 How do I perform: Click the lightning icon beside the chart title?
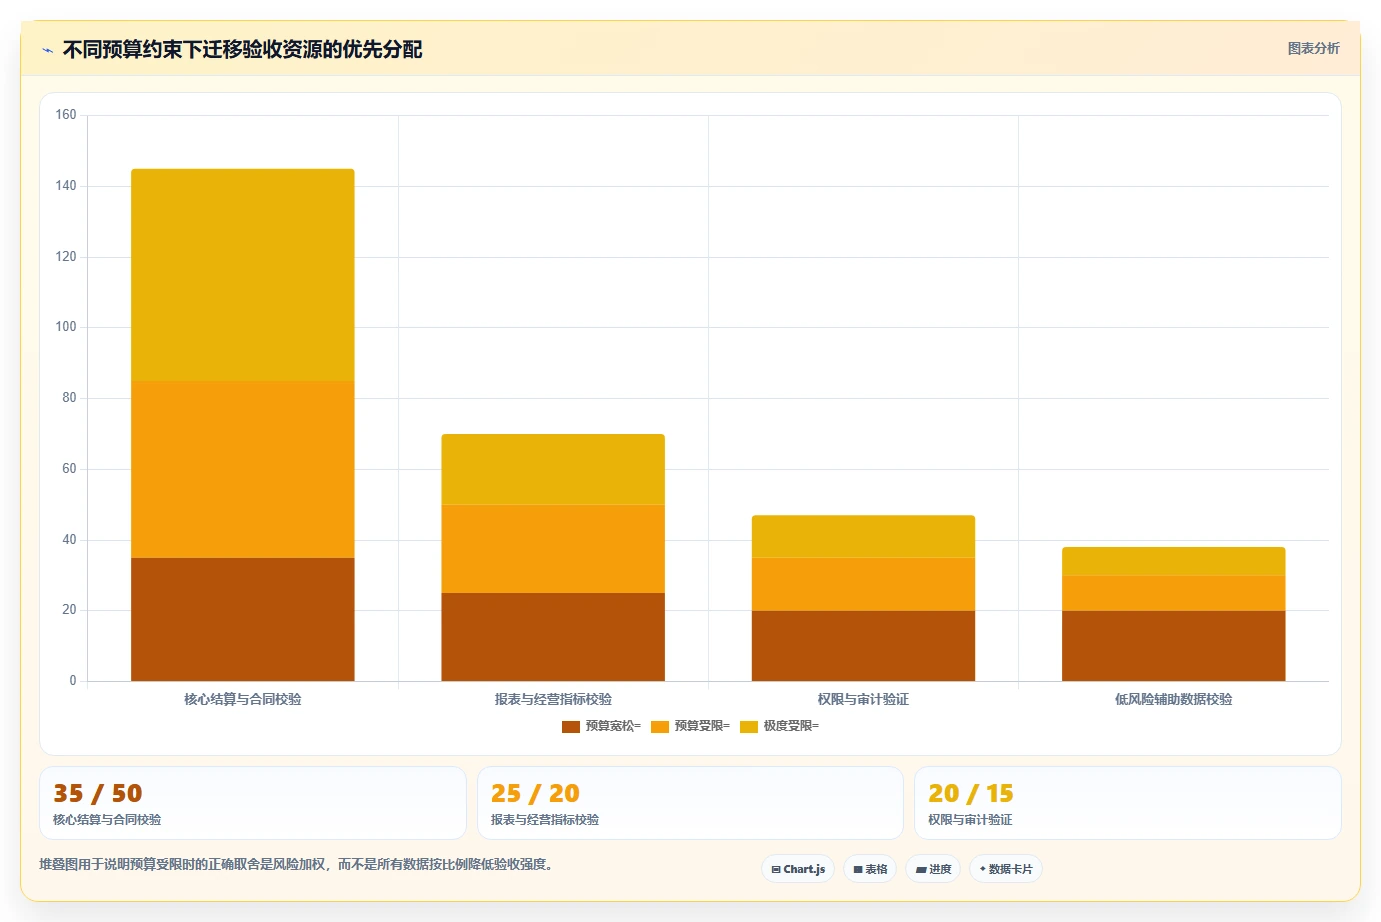click(47, 50)
